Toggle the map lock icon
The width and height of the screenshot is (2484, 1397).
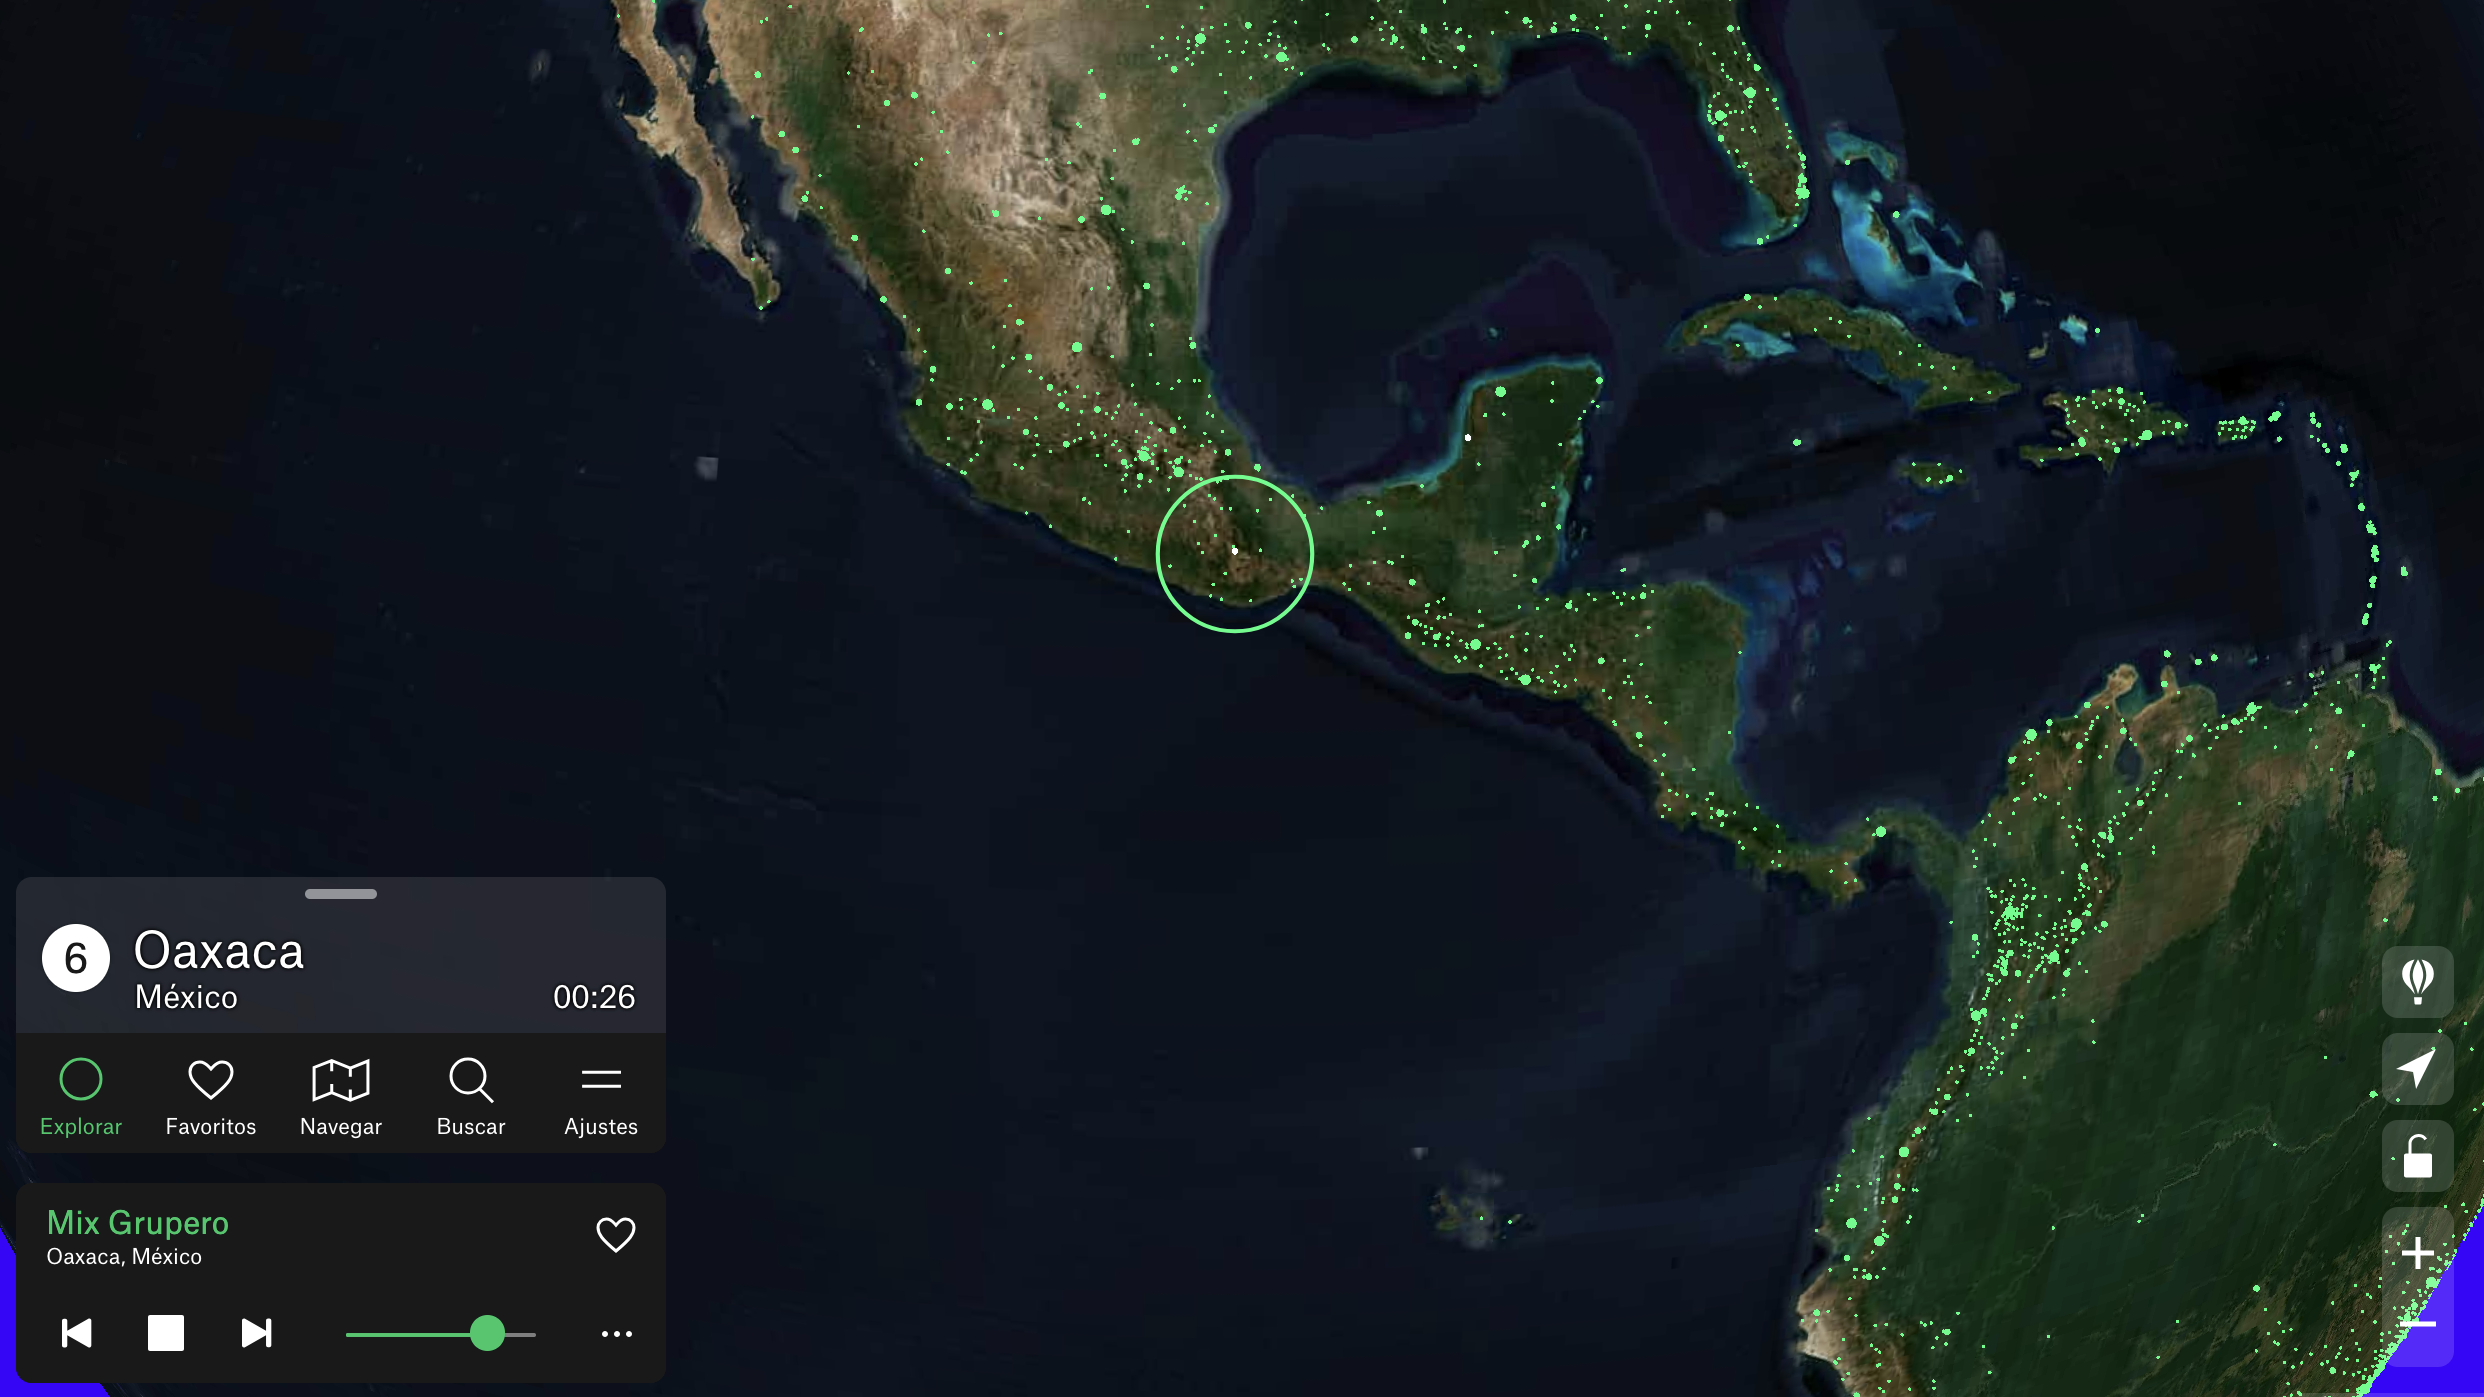pyautogui.click(x=2417, y=1157)
